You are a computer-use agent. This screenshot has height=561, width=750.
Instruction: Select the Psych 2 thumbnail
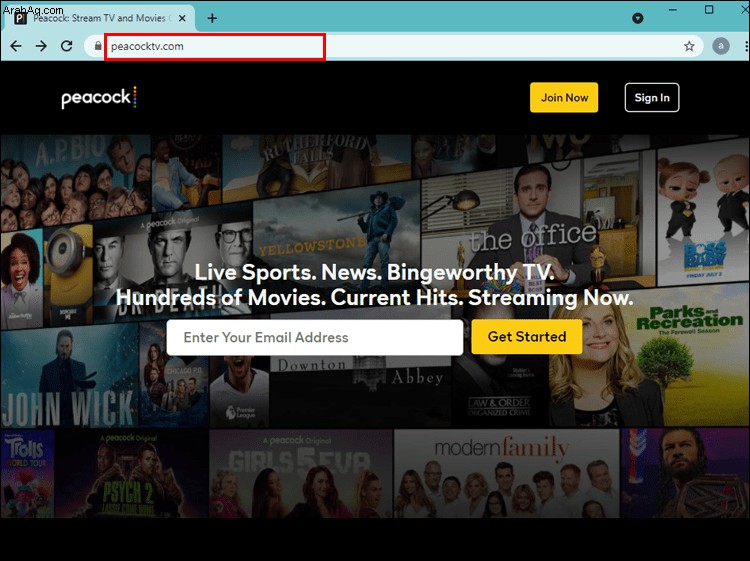pos(132,473)
